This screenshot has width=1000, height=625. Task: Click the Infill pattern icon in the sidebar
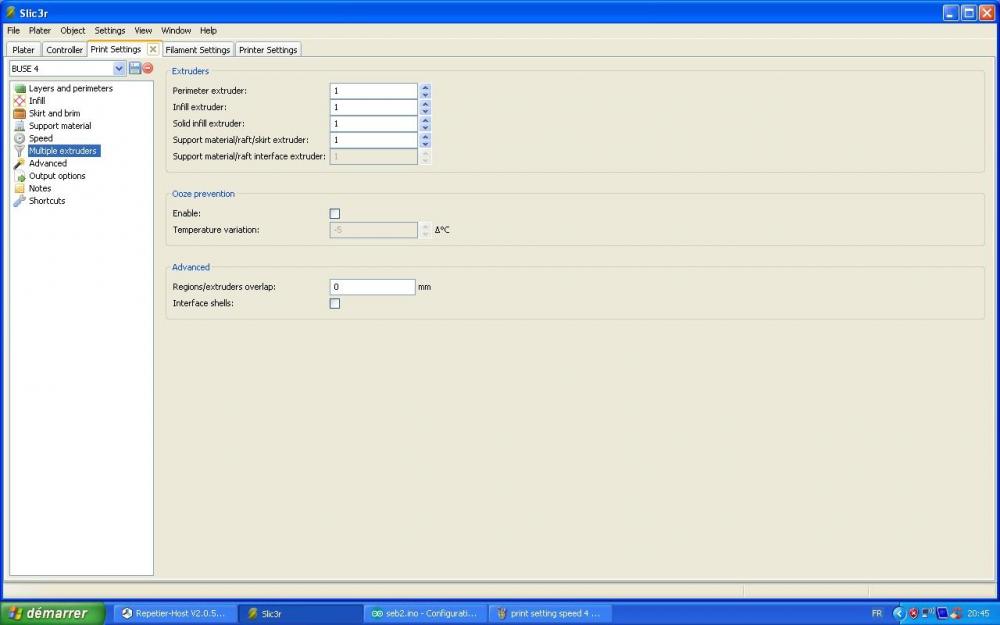(20, 101)
